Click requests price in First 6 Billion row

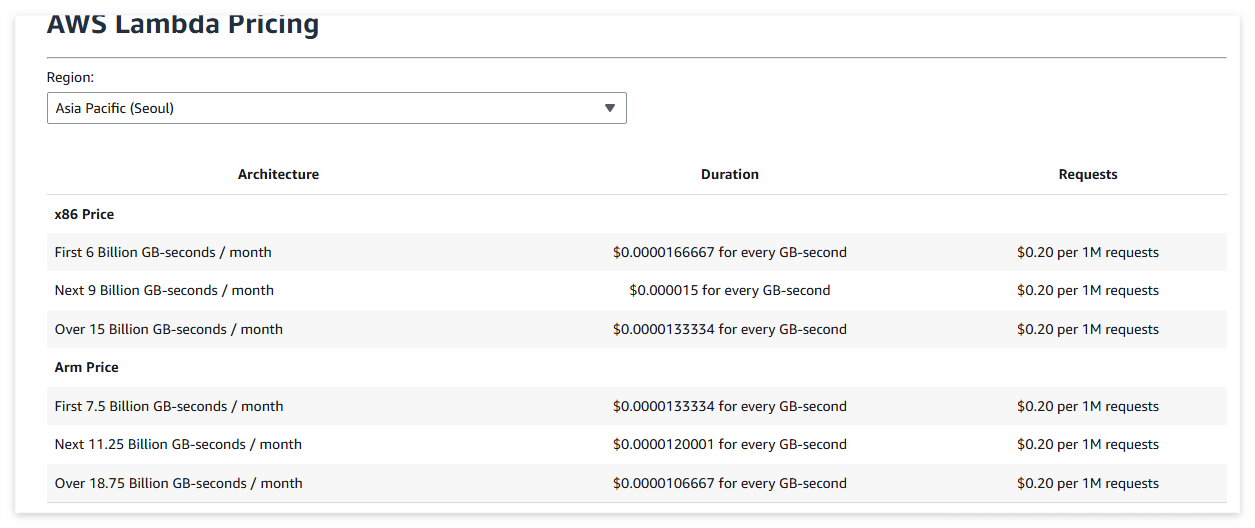coord(1088,252)
